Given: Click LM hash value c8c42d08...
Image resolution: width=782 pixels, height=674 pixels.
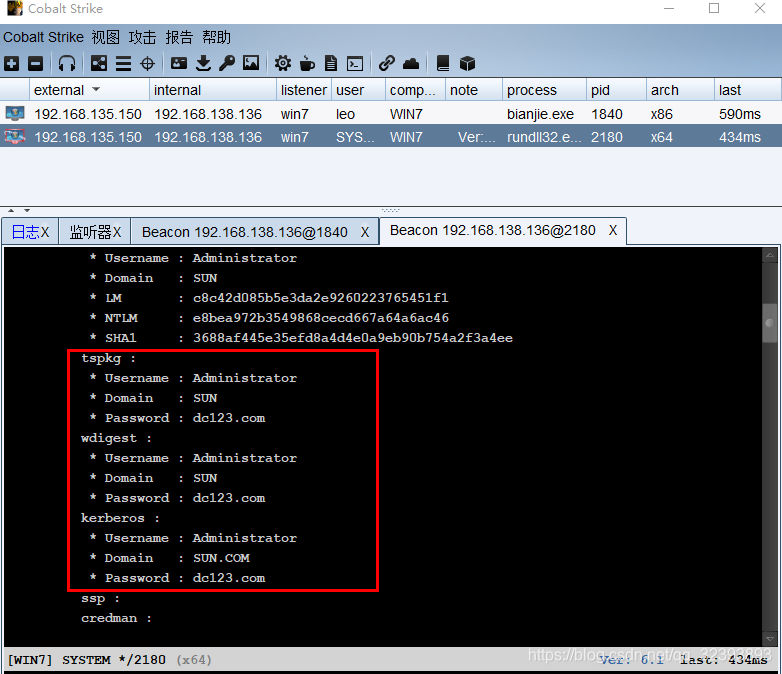Looking at the screenshot, I should click(321, 298).
